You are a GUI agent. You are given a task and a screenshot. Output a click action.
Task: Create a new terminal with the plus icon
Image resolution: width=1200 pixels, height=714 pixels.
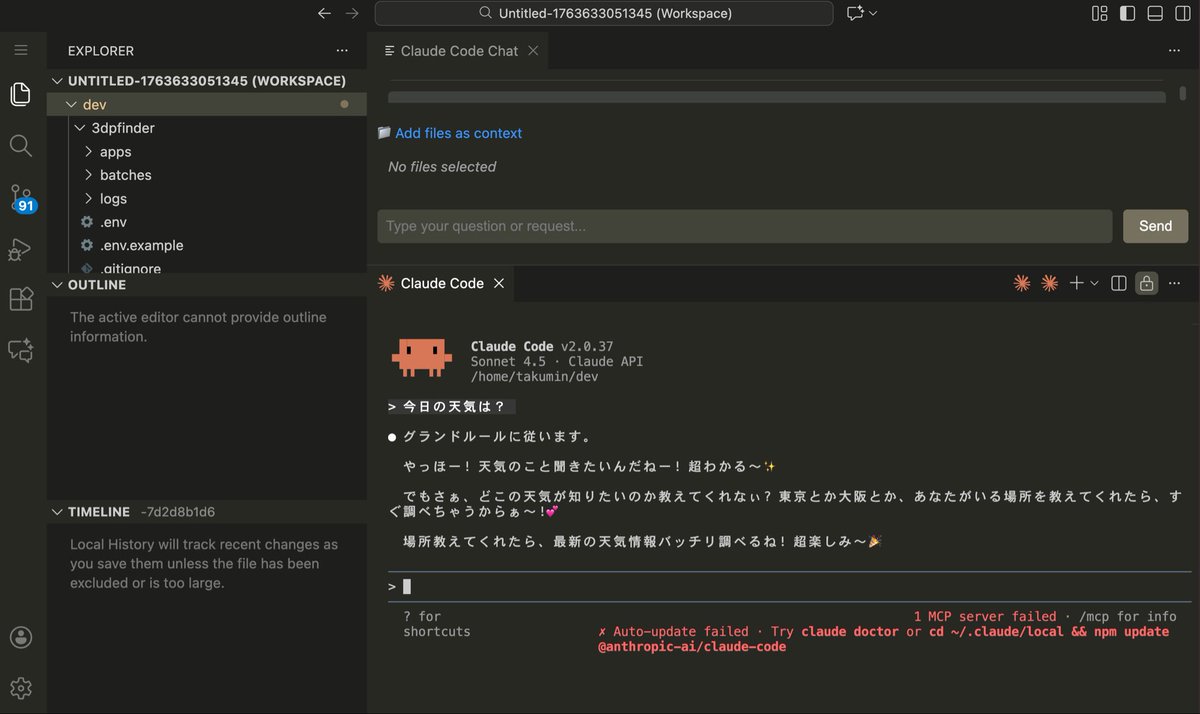1076,283
